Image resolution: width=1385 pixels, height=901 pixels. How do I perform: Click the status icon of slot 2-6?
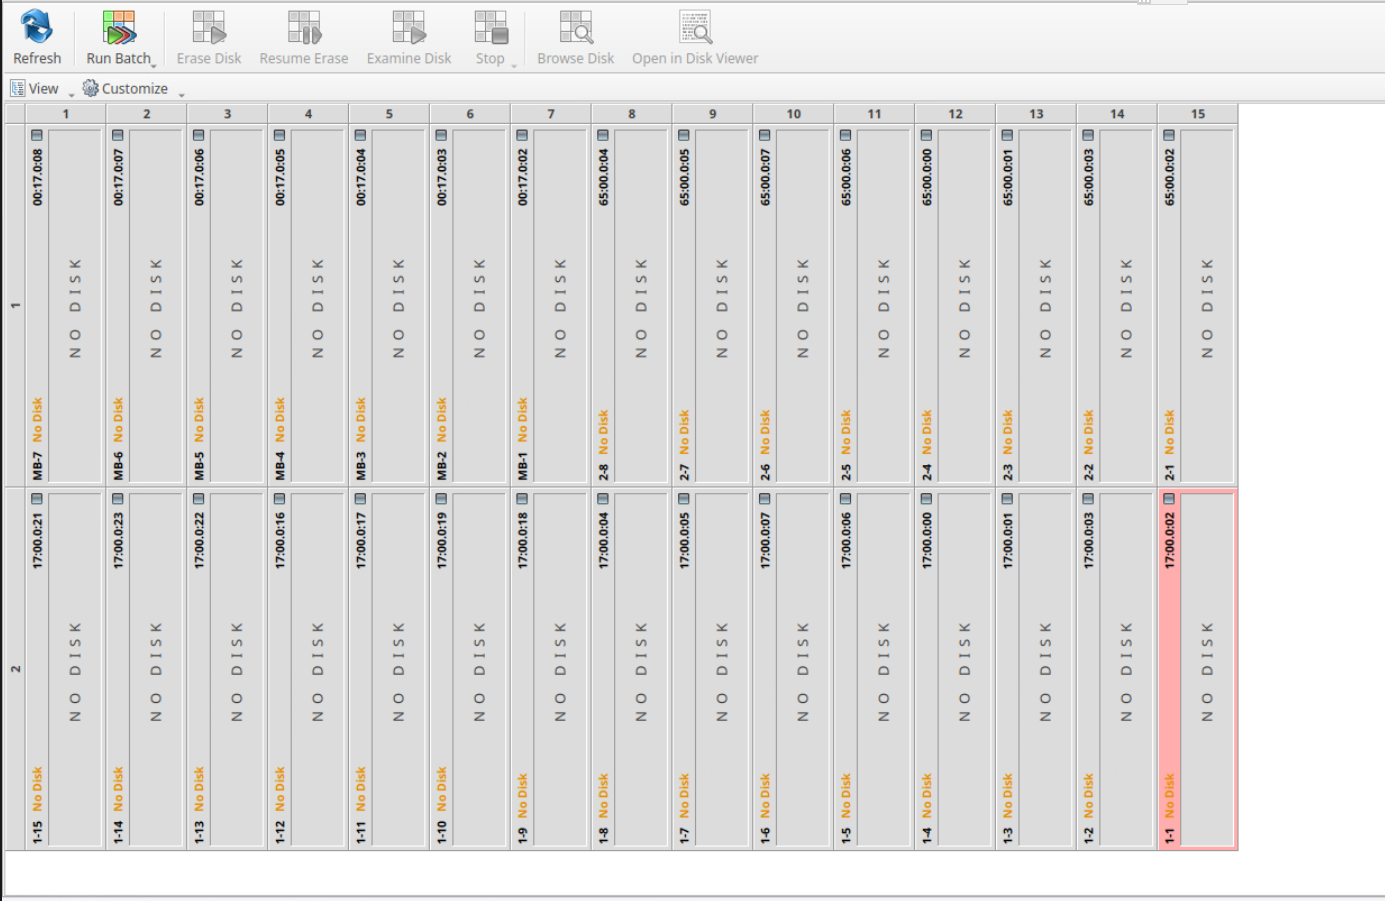[x=765, y=135]
